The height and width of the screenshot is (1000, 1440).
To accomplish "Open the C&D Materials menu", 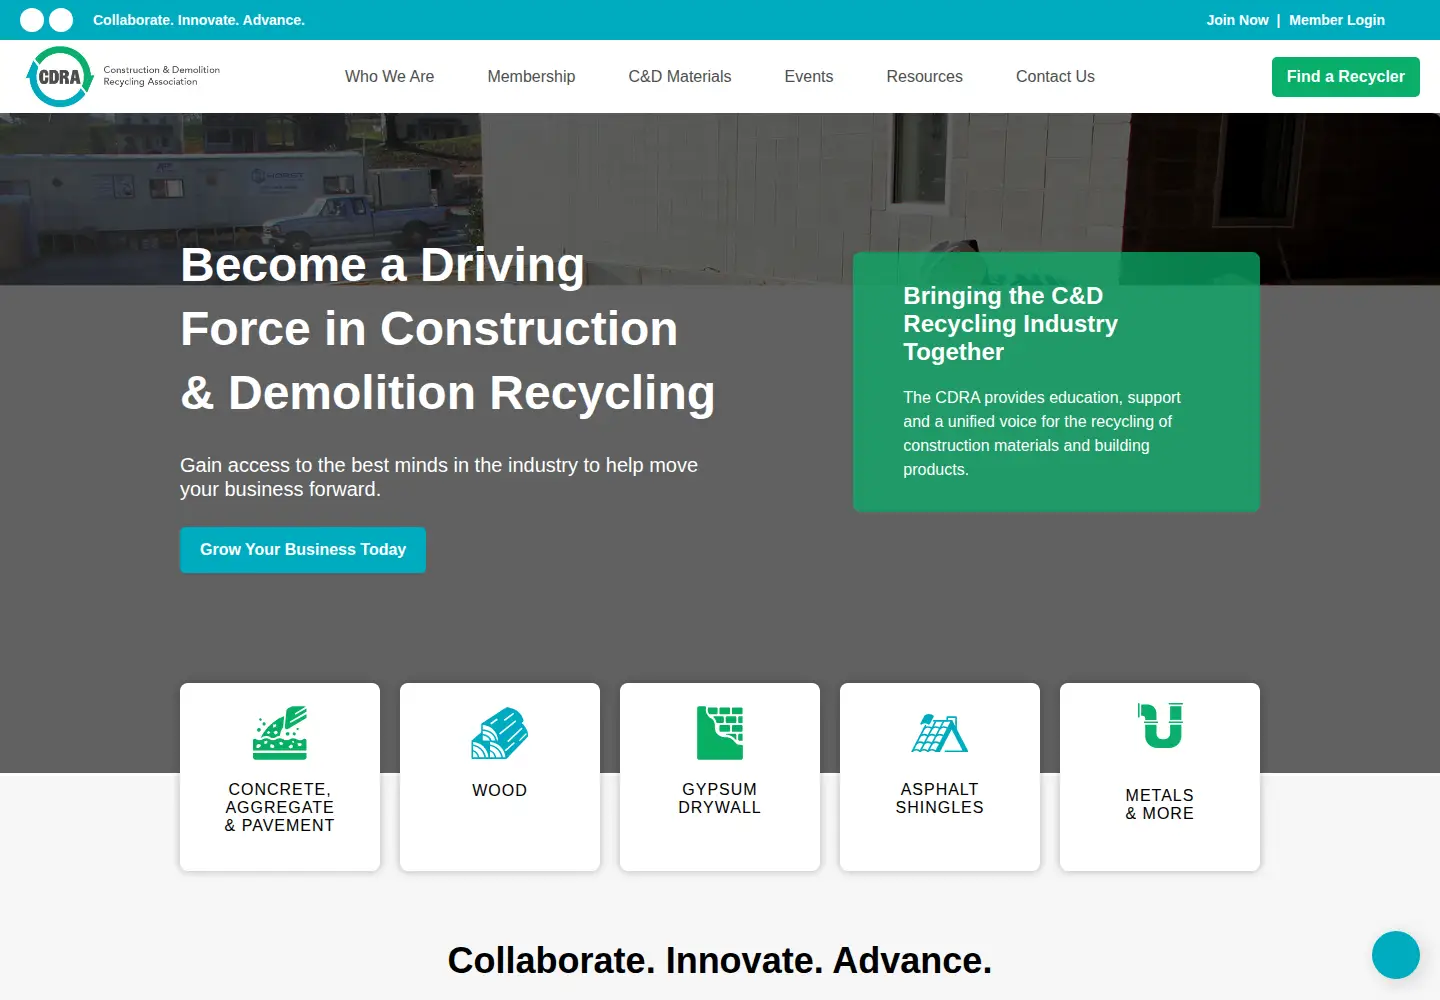I will coord(680,77).
